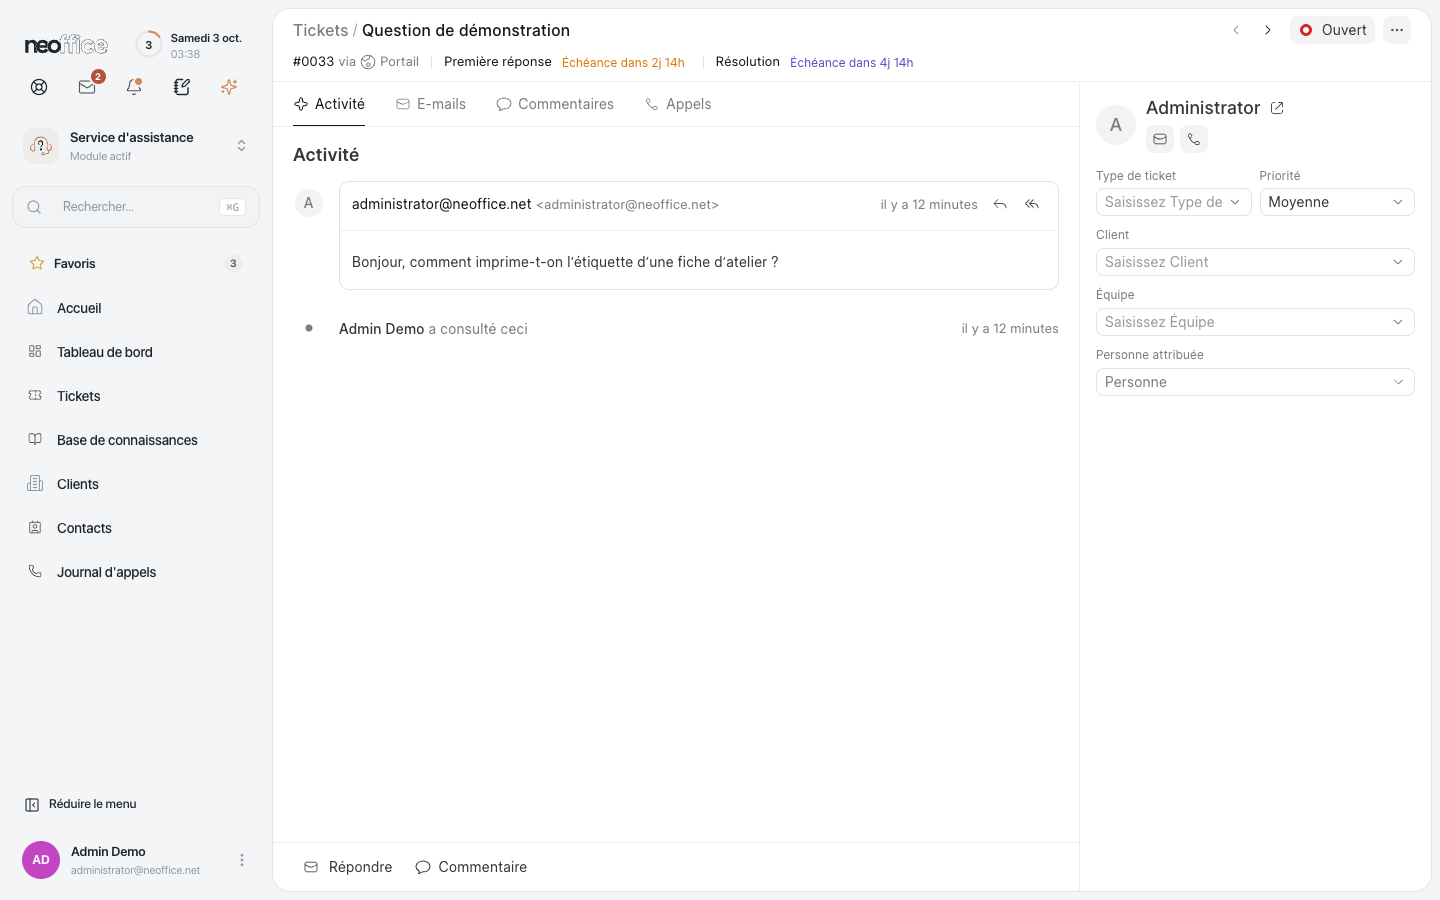1440x900 pixels.
Task: Launch the orange sparkle AI assistant icon
Action: (229, 87)
